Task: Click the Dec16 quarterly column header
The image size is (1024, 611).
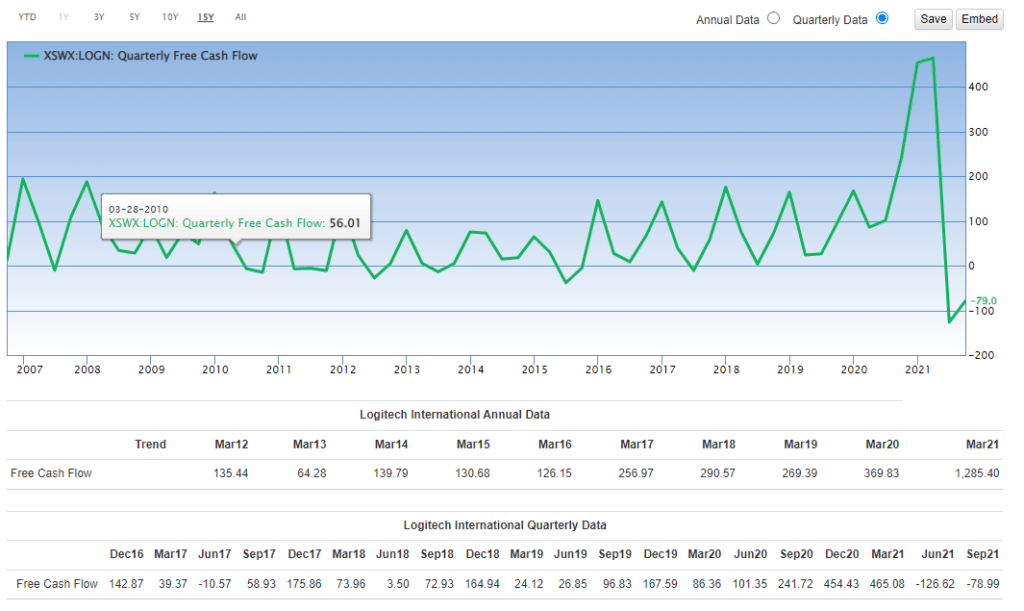Action: 126,554
